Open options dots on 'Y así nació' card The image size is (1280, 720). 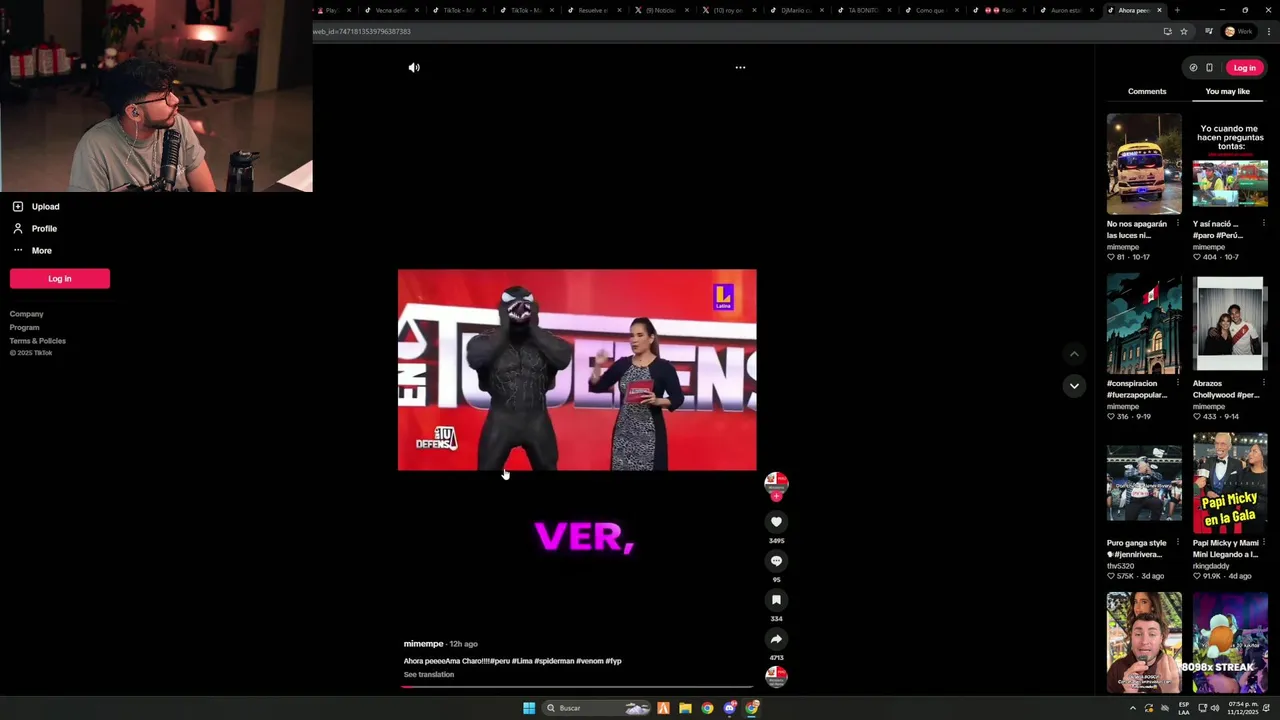coord(1263,224)
